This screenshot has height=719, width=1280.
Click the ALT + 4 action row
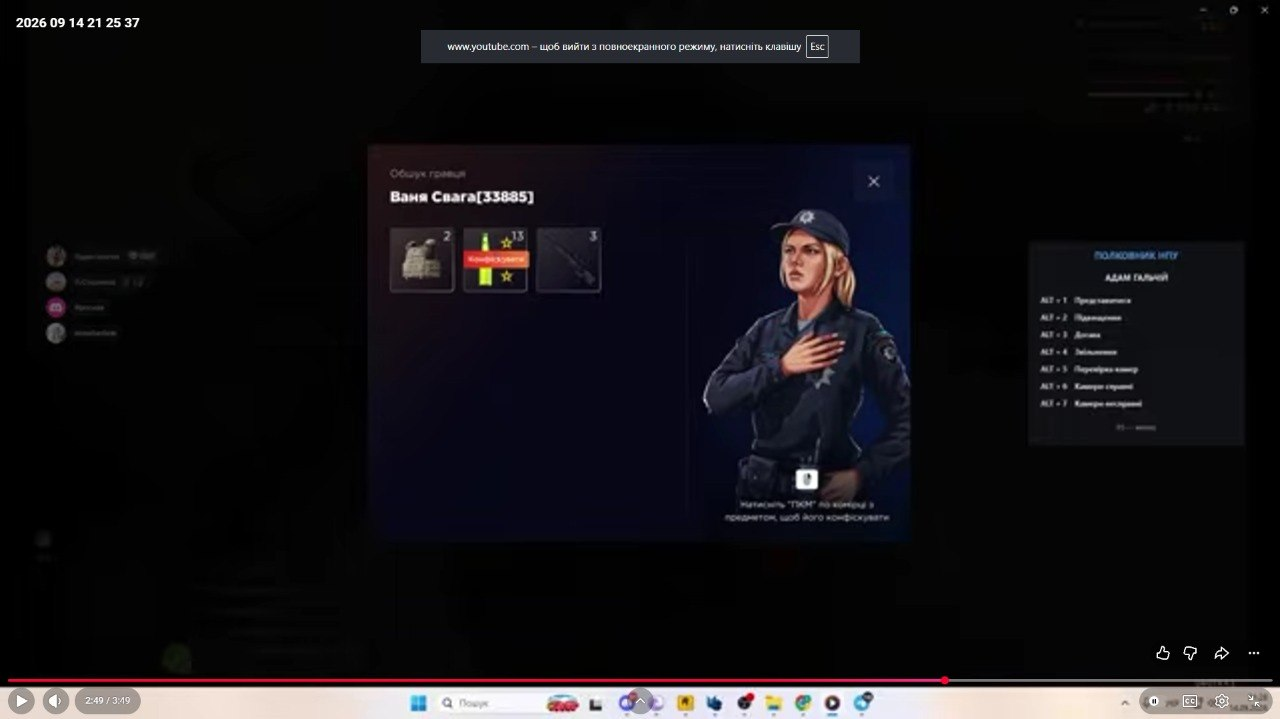(1078, 352)
